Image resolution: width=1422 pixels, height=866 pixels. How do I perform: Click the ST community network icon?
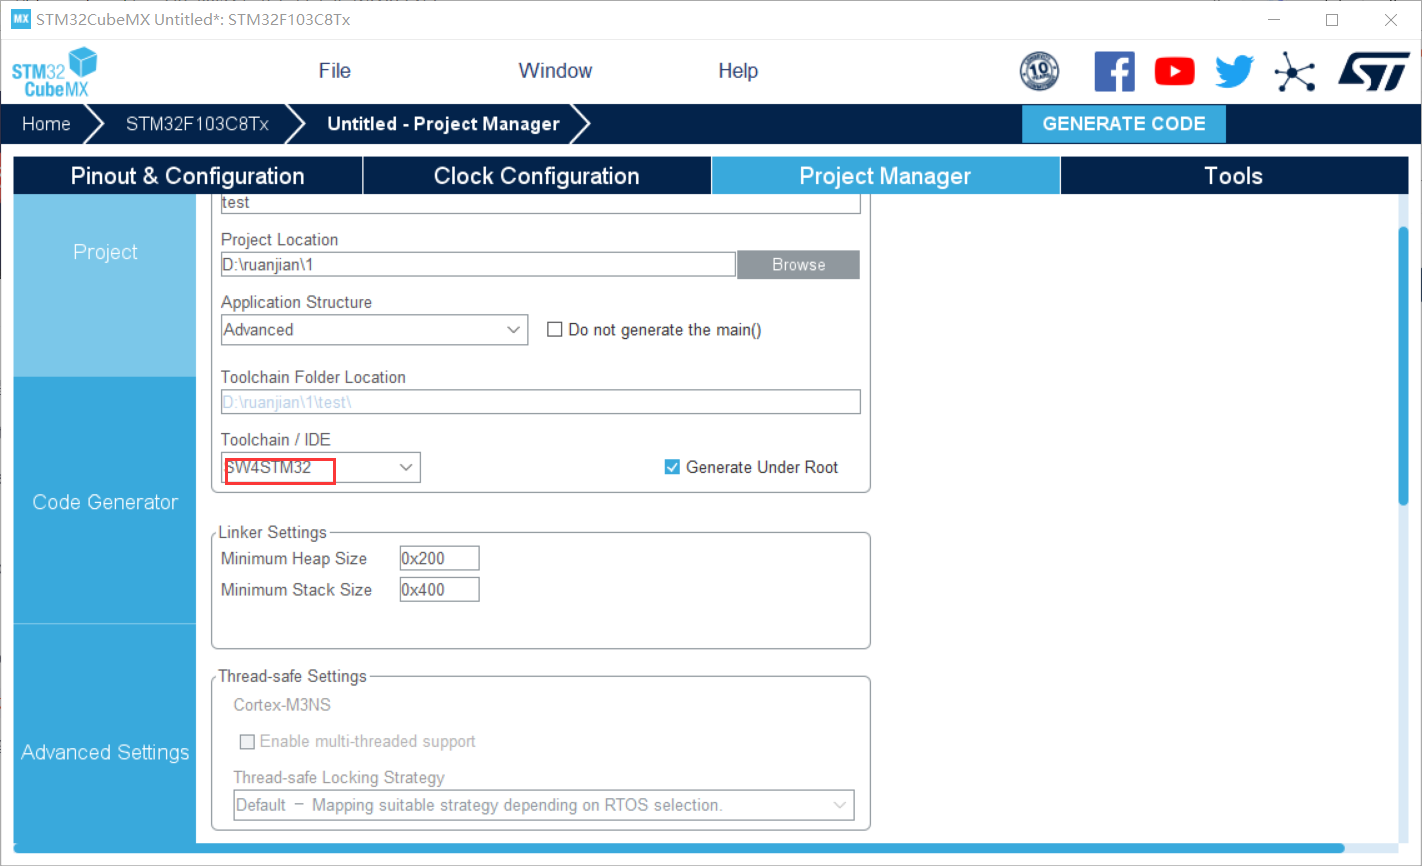click(x=1295, y=72)
